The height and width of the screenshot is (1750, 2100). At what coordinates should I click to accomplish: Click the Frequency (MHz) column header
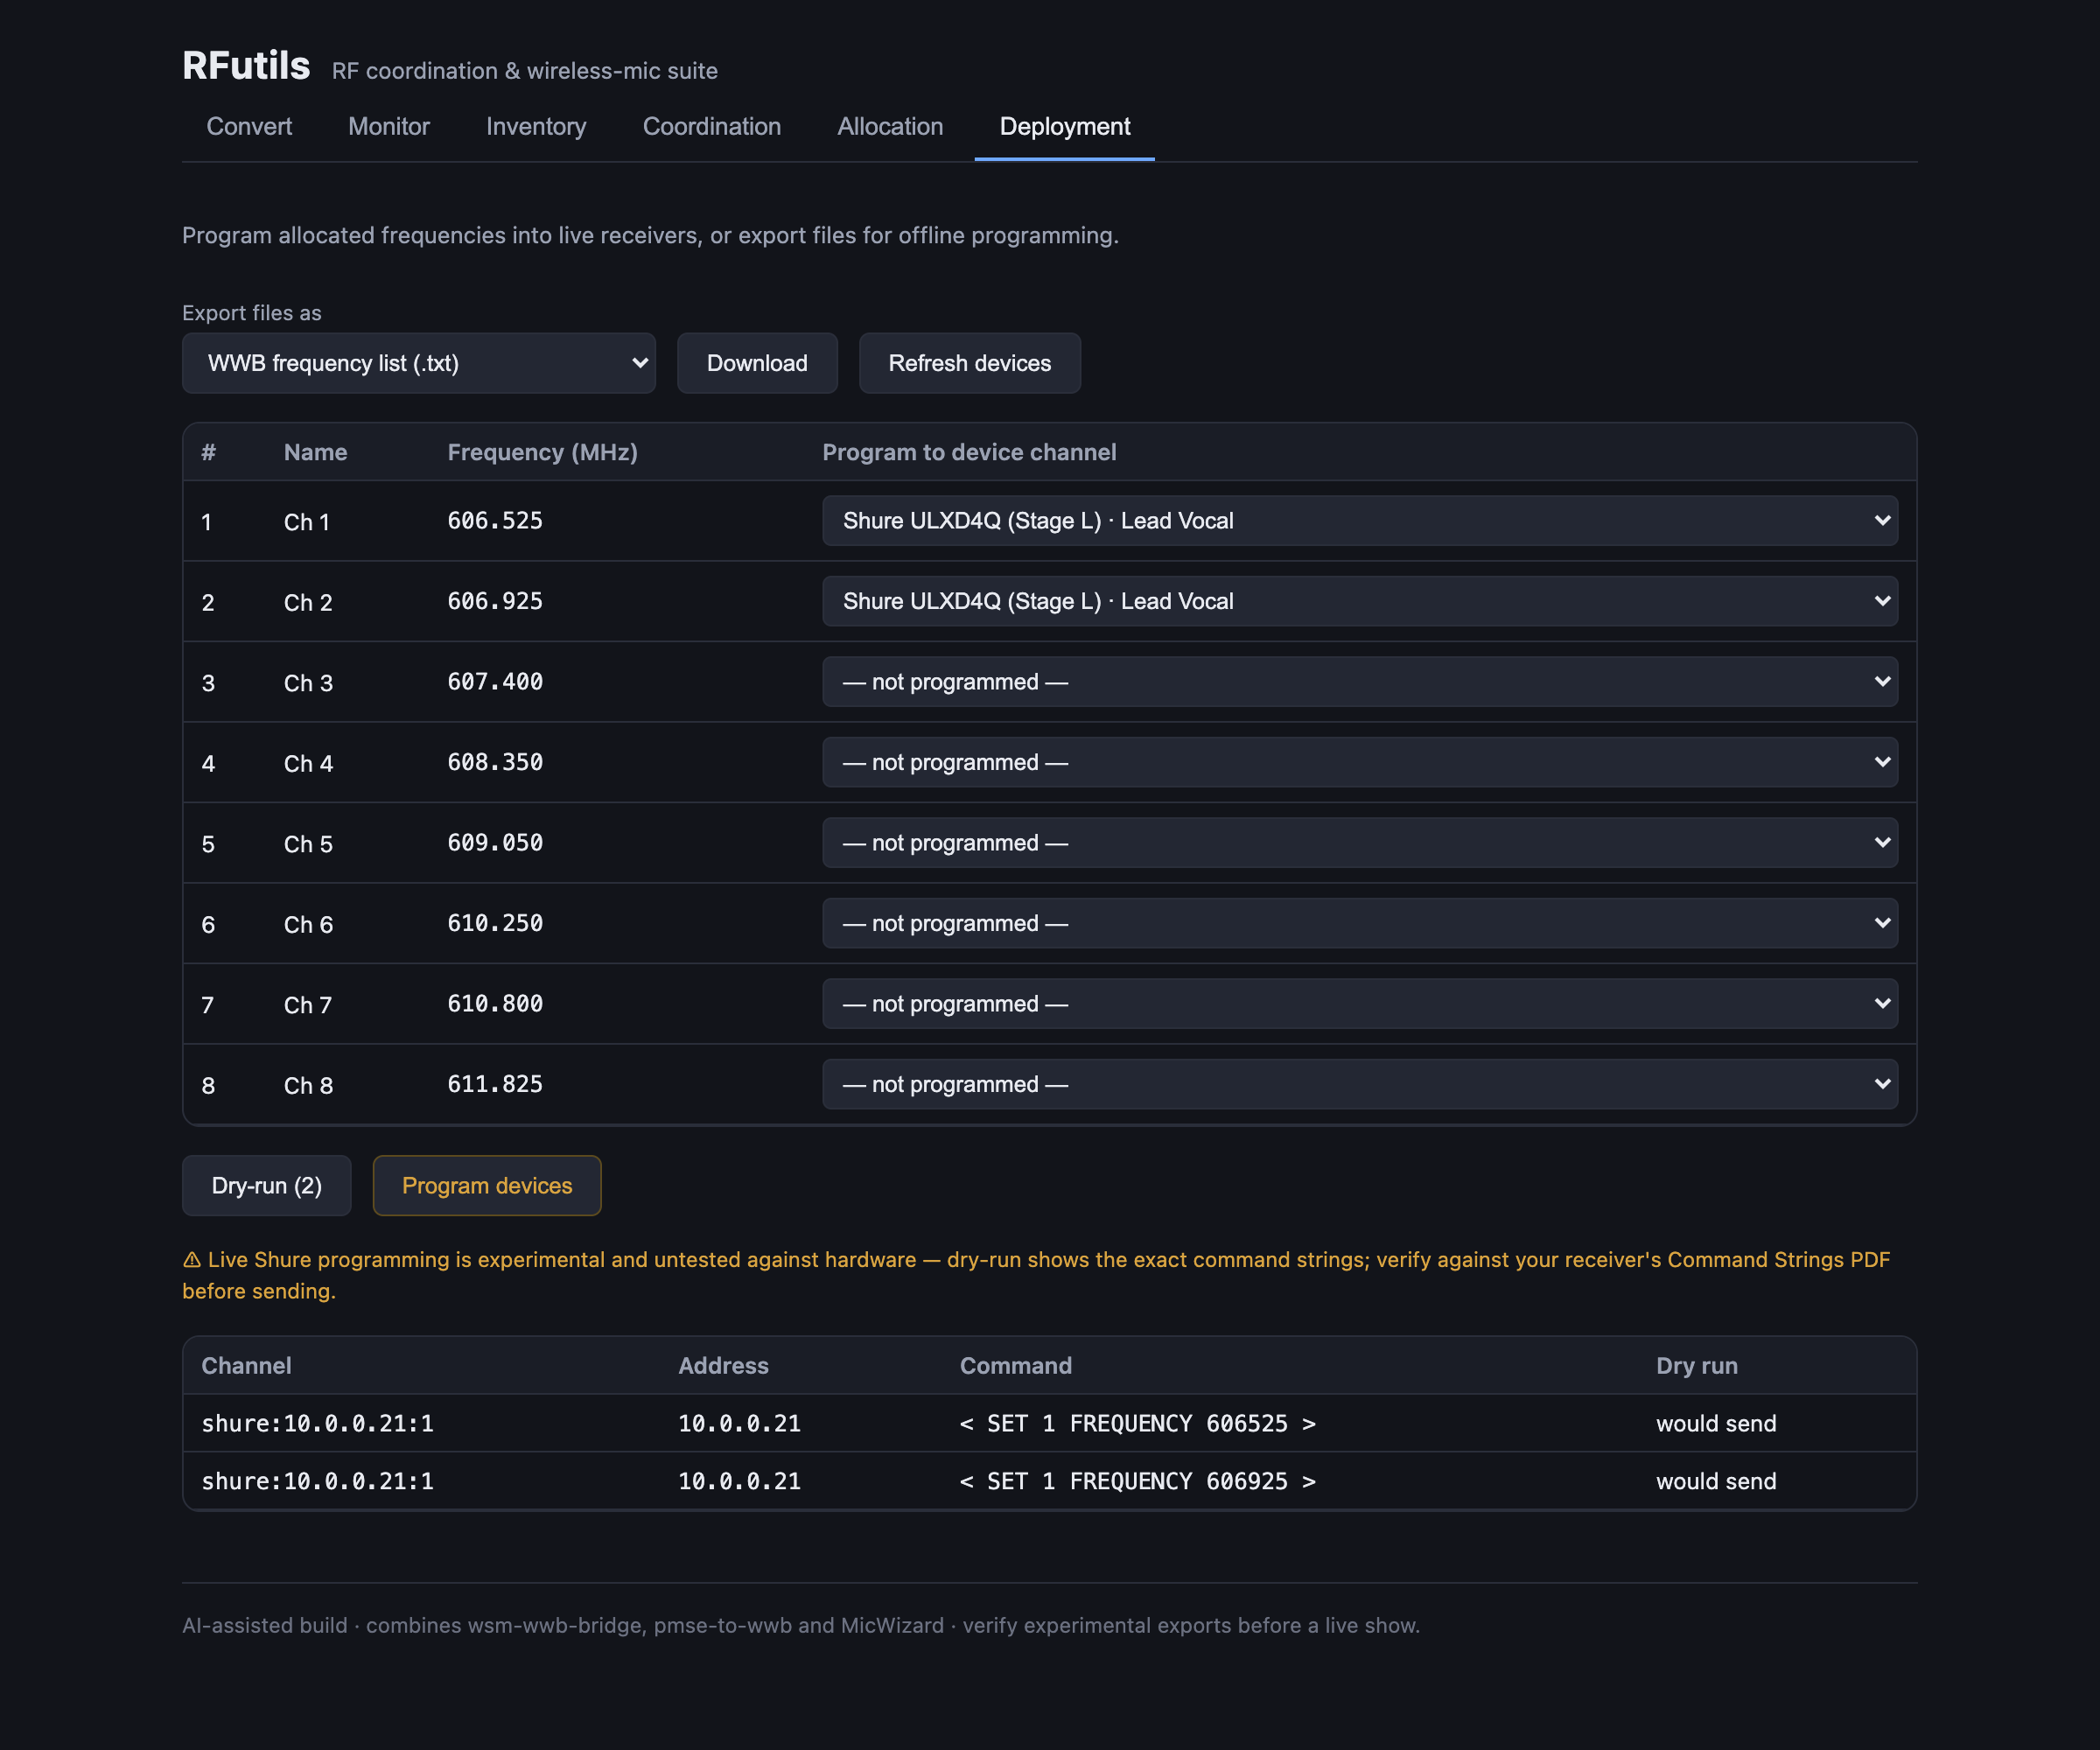point(542,452)
